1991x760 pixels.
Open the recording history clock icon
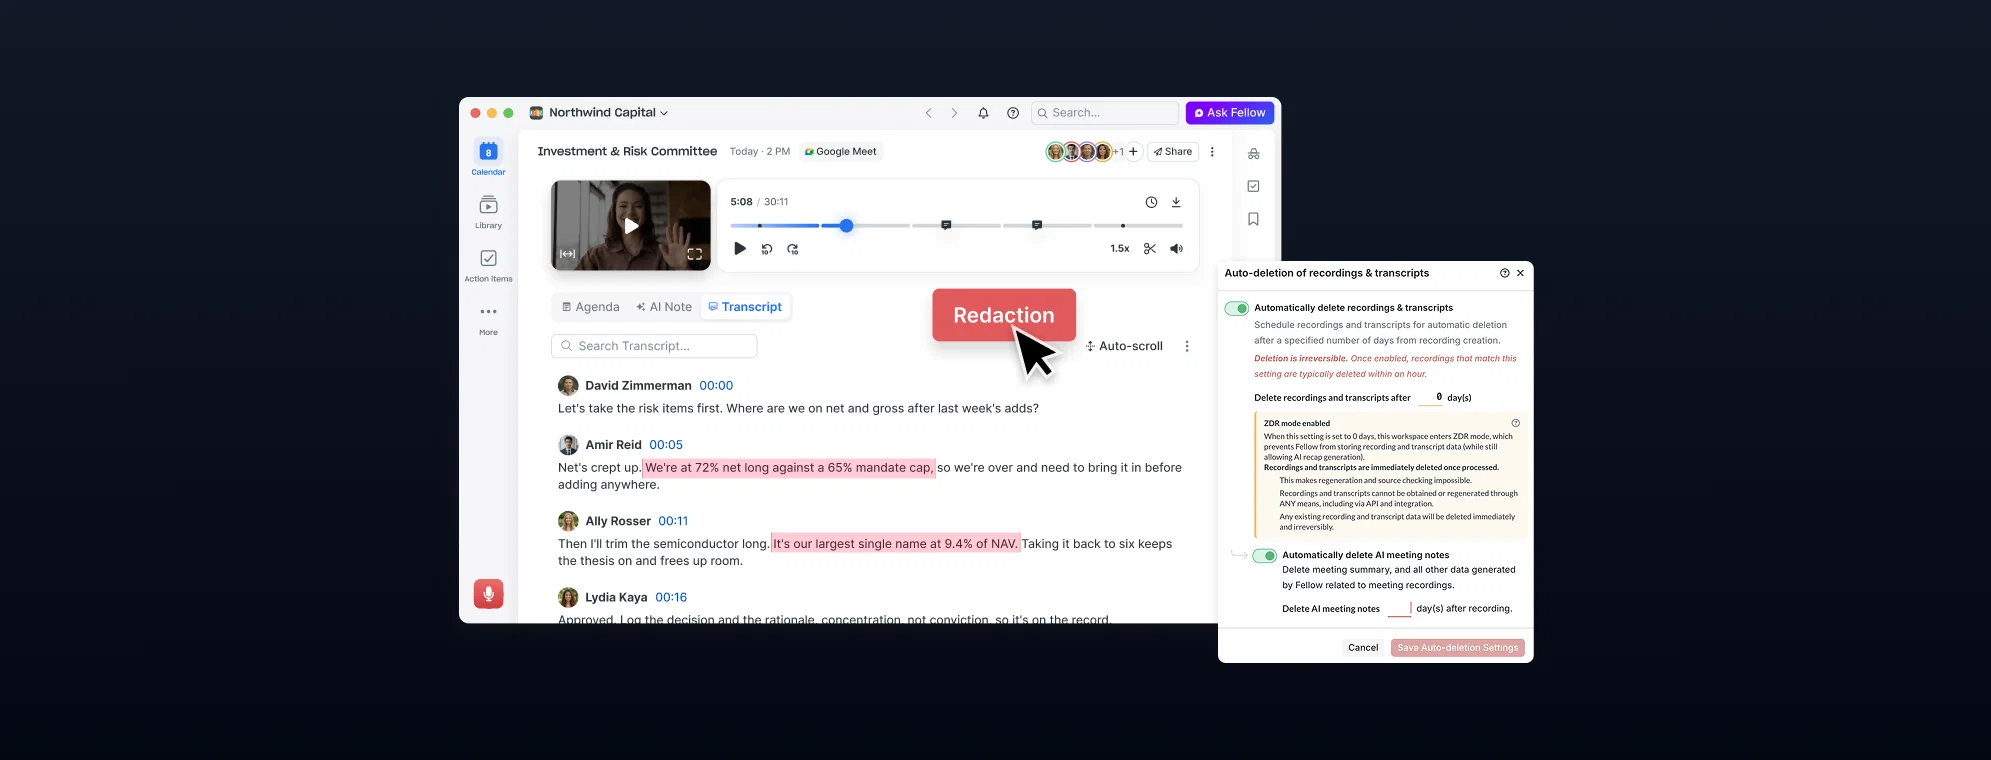(x=1151, y=202)
